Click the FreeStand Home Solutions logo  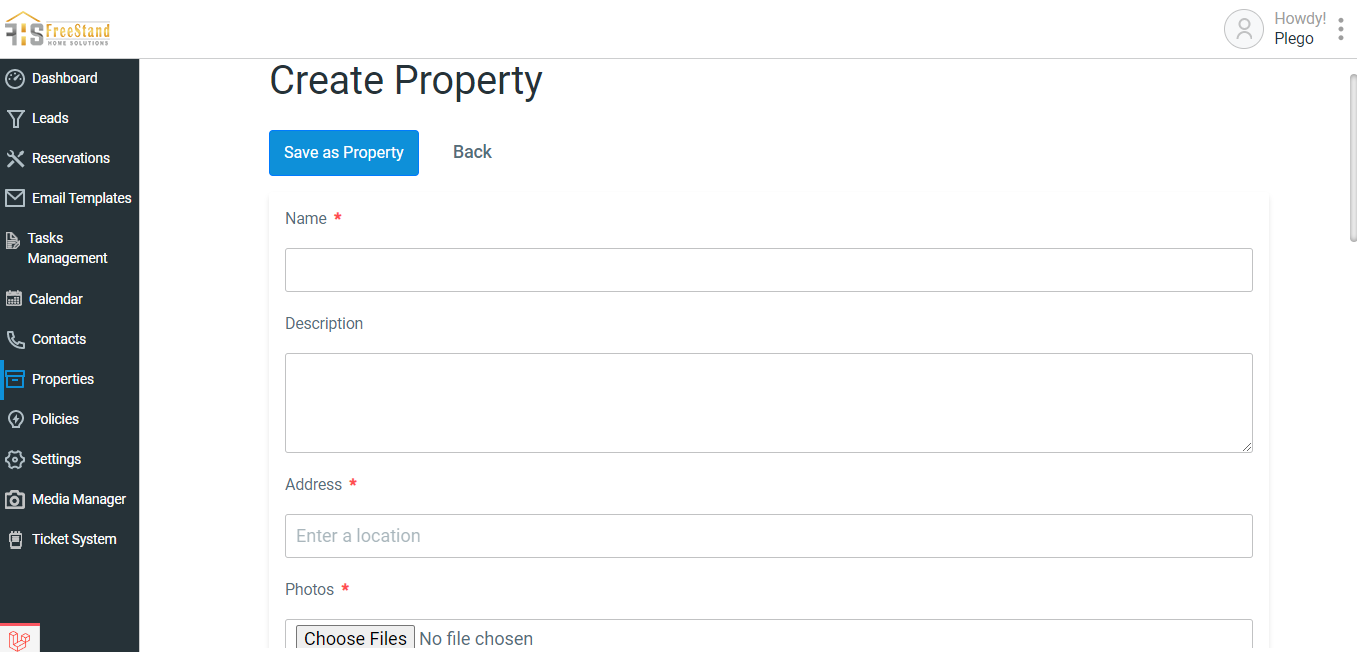click(x=58, y=29)
